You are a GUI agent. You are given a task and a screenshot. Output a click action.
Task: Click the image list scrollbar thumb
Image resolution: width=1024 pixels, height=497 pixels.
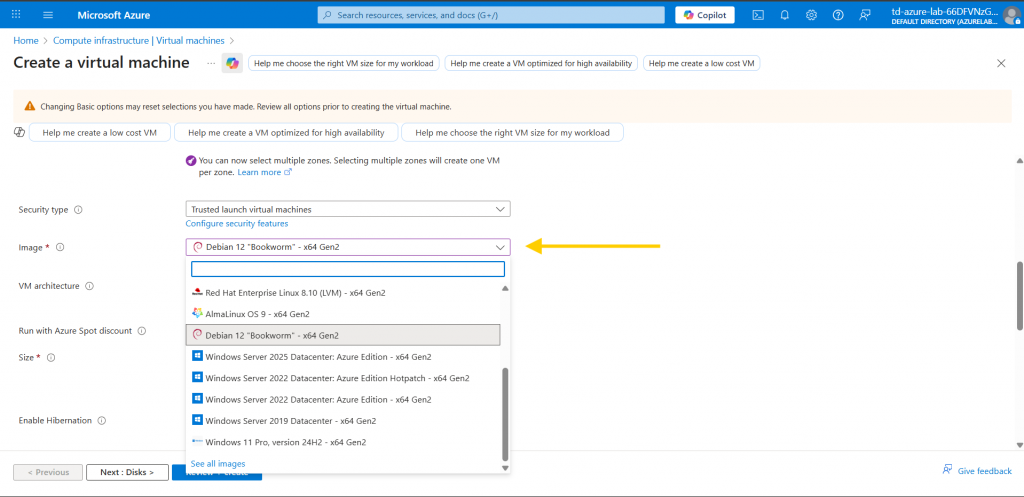click(505, 413)
